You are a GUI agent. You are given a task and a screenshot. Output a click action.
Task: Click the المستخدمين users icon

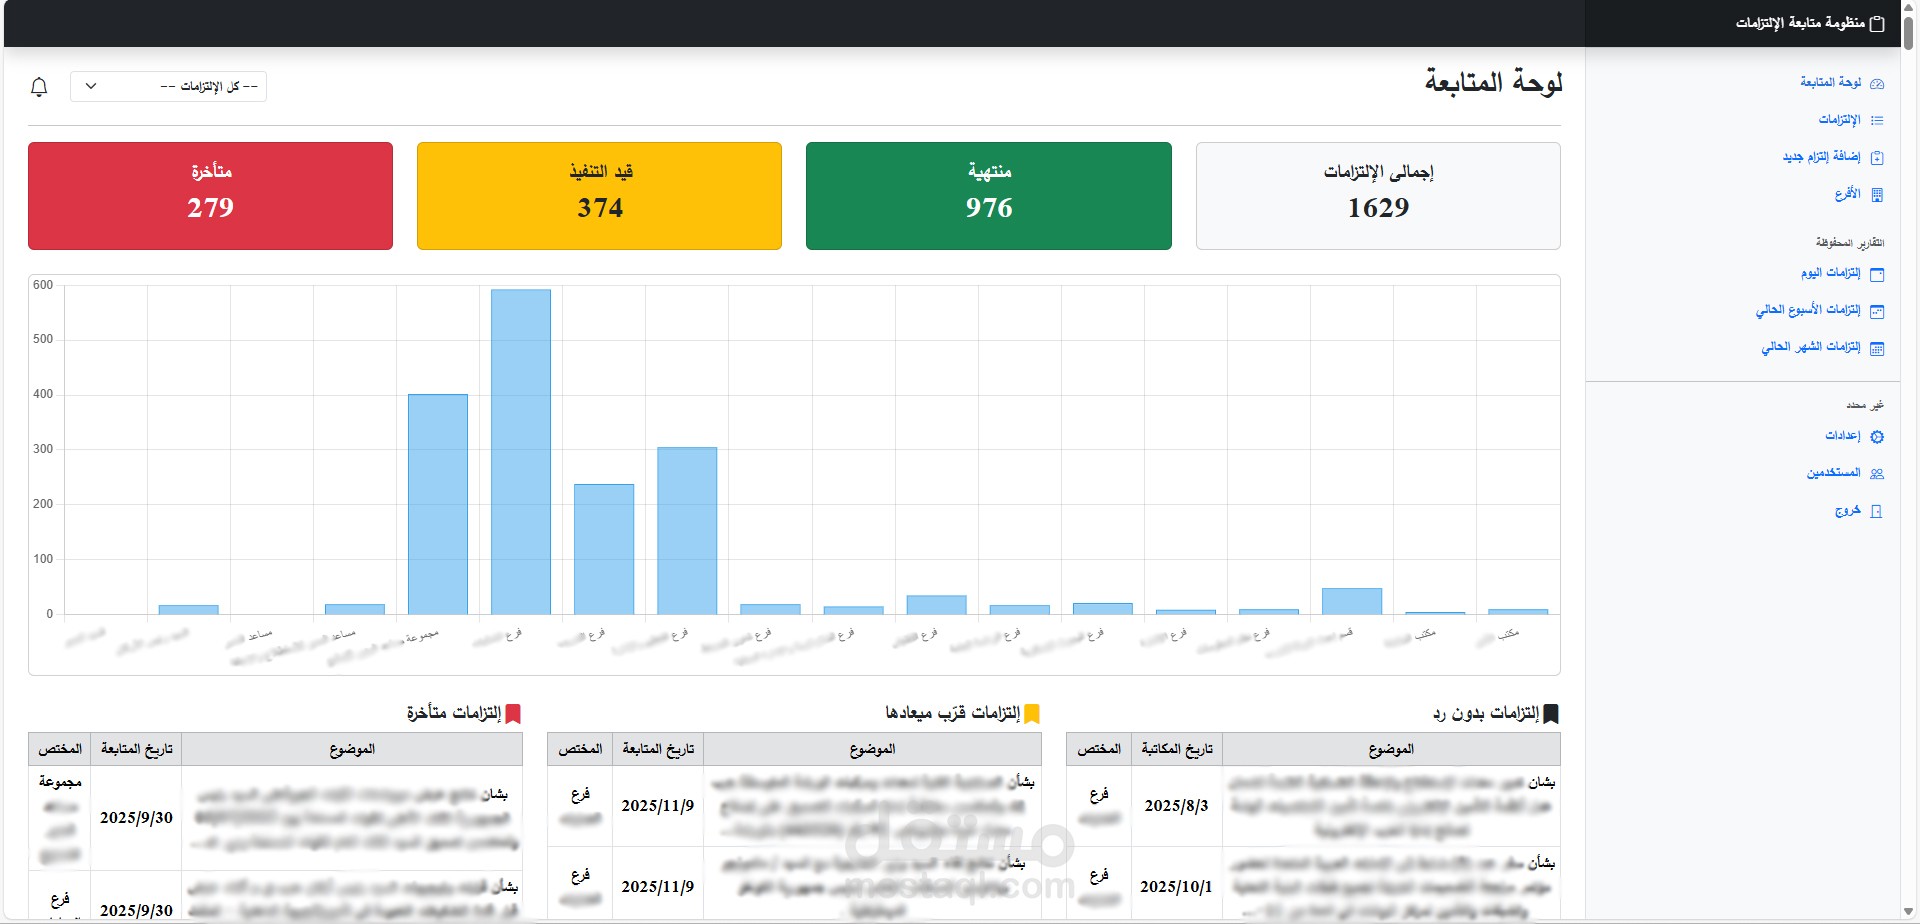[x=1877, y=473]
